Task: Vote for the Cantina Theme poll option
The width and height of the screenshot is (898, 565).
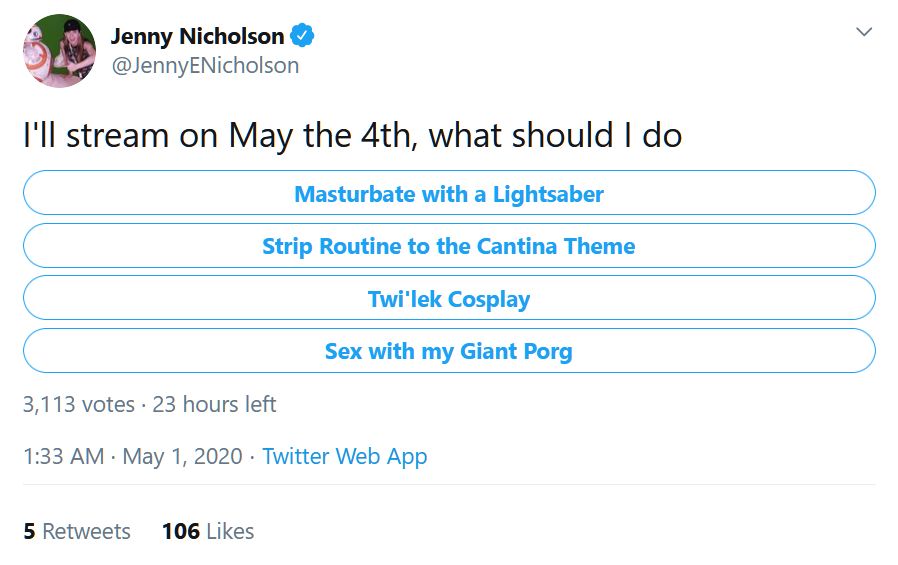Action: tap(449, 246)
